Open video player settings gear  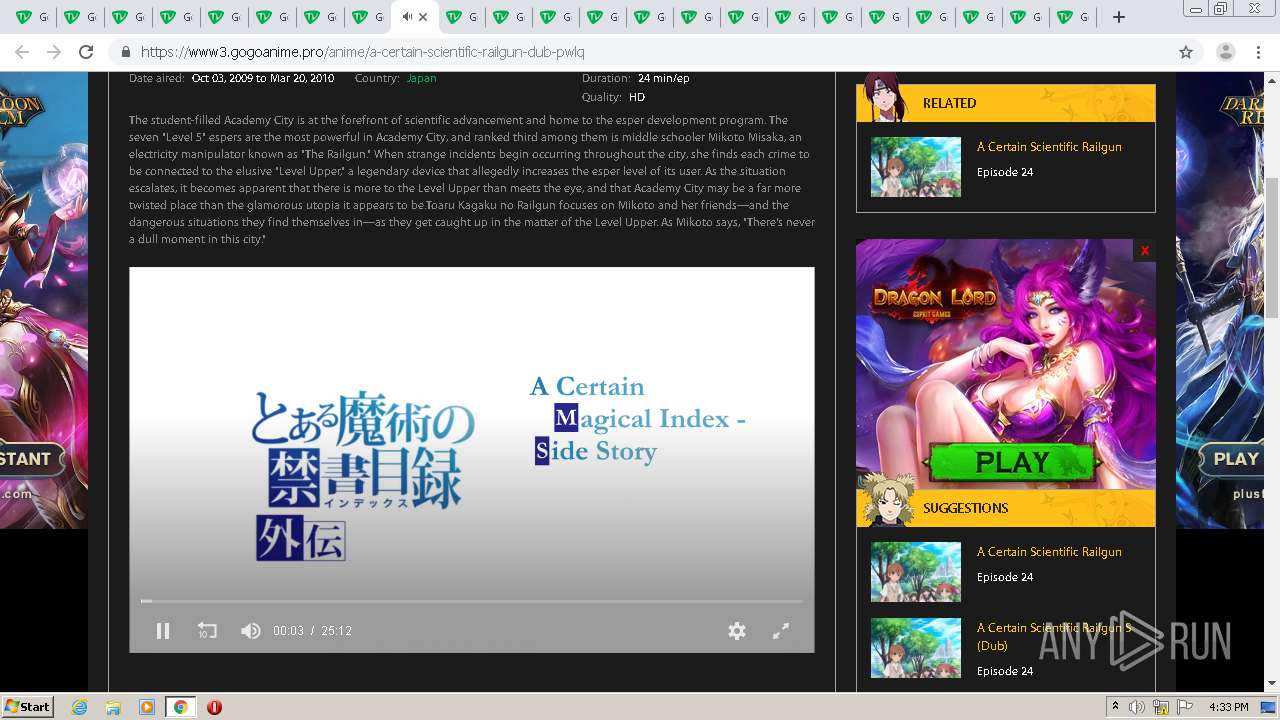click(x=737, y=631)
